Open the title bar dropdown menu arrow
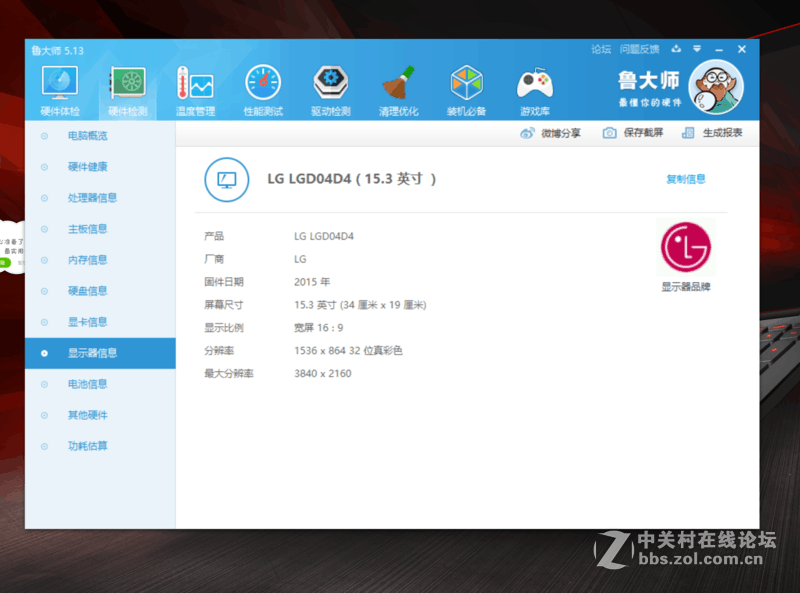 click(x=697, y=49)
